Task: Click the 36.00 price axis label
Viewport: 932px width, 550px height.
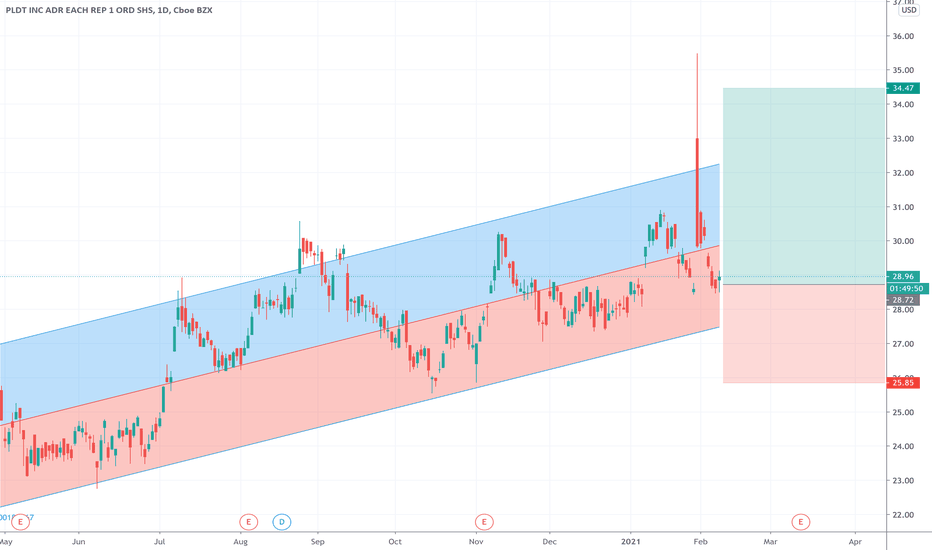Action: tap(903, 36)
